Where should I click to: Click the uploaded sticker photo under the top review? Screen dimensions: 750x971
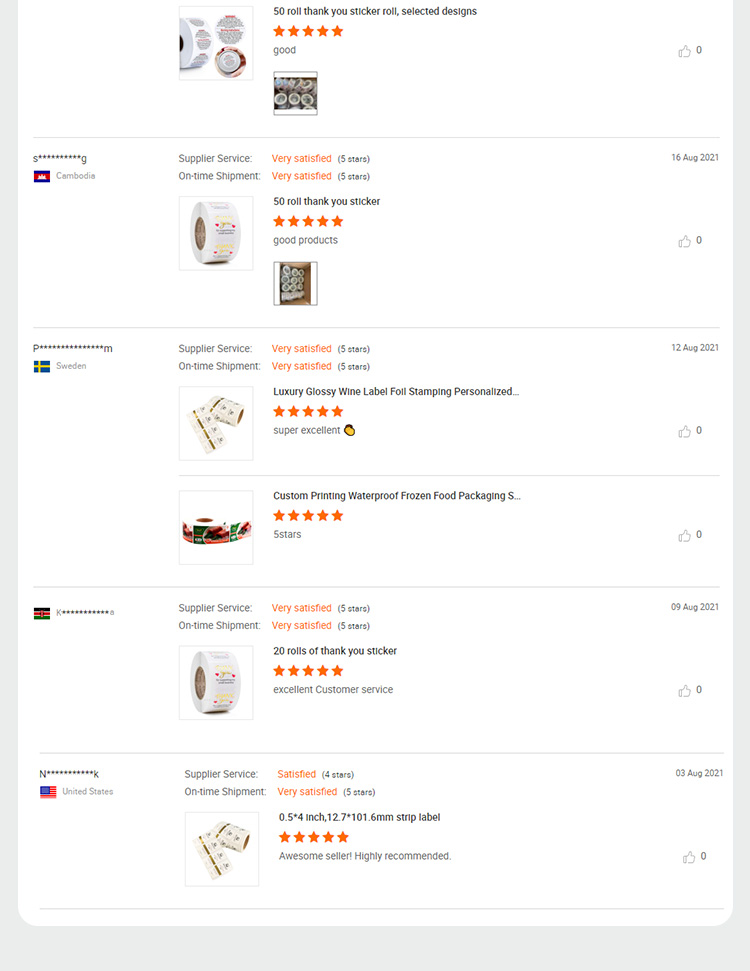pyautogui.click(x=295, y=93)
